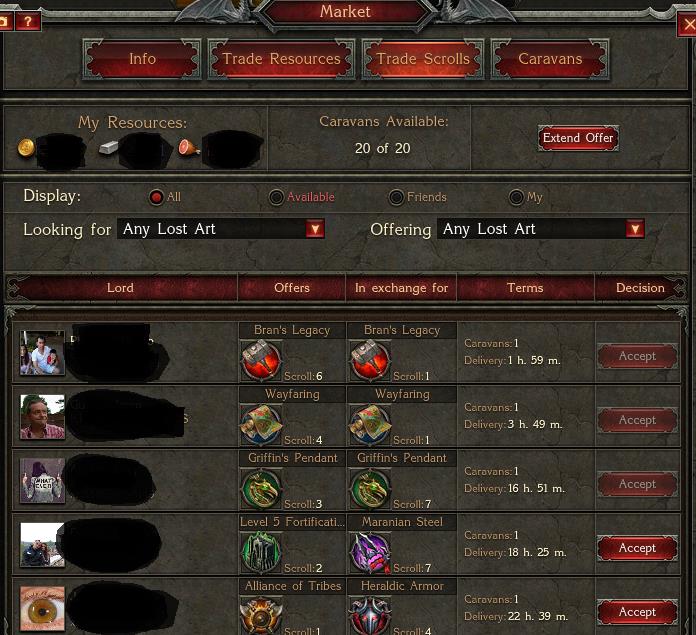This screenshot has height=635, width=696.
Task: Click the Alliance of Tribes scroll icon
Action: tap(261, 615)
